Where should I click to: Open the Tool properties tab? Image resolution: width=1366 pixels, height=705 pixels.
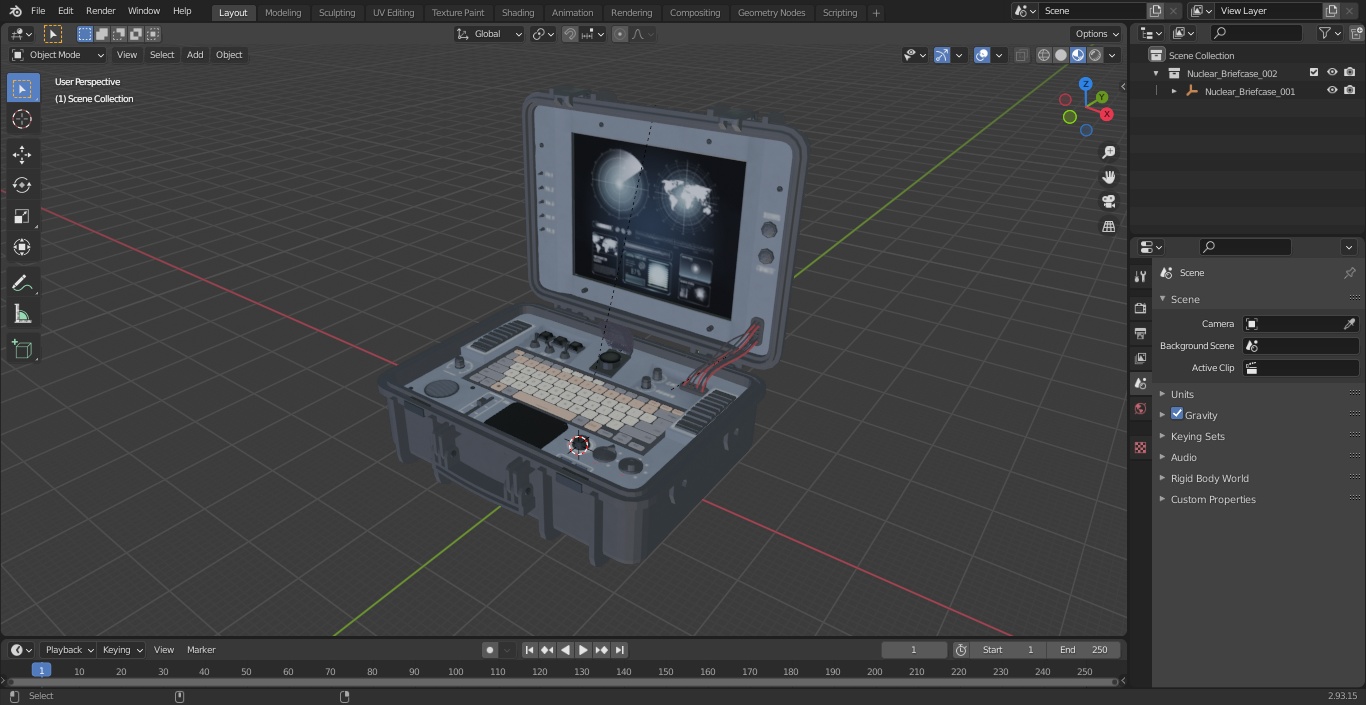(1140, 276)
